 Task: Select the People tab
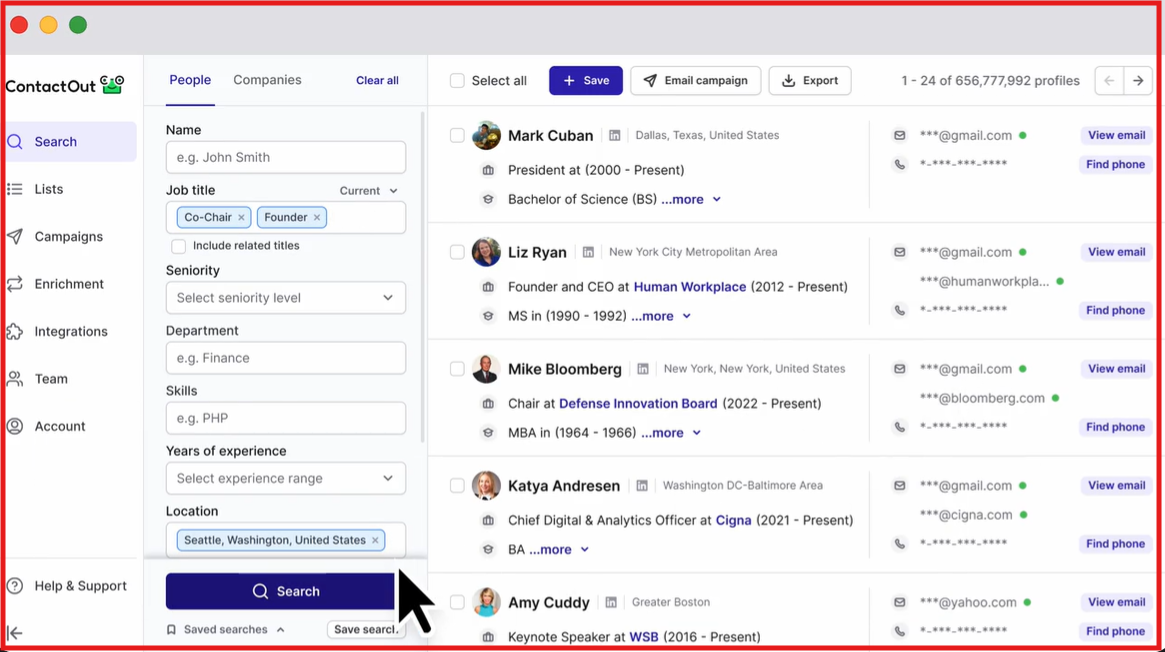tap(190, 79)
